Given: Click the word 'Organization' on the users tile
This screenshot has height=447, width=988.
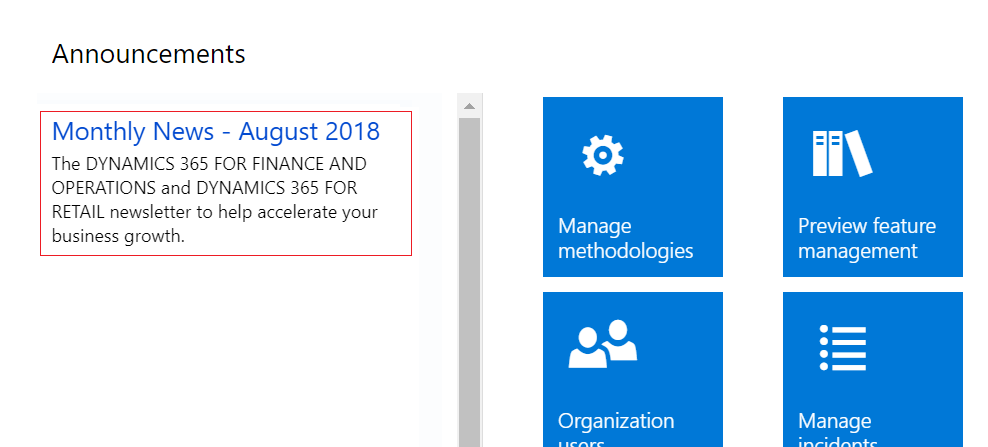Looking at the screenshot, I should [616, 421].
